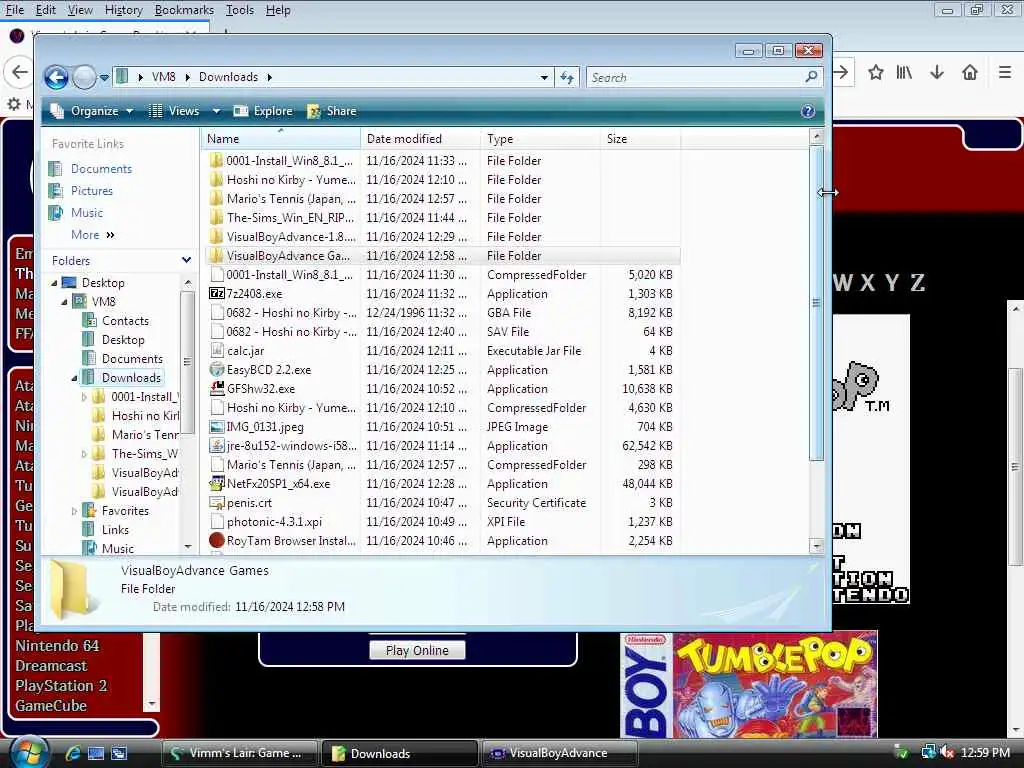1024x768 pixels.
Task: Open Firefox Help menu
Action: 278,10
